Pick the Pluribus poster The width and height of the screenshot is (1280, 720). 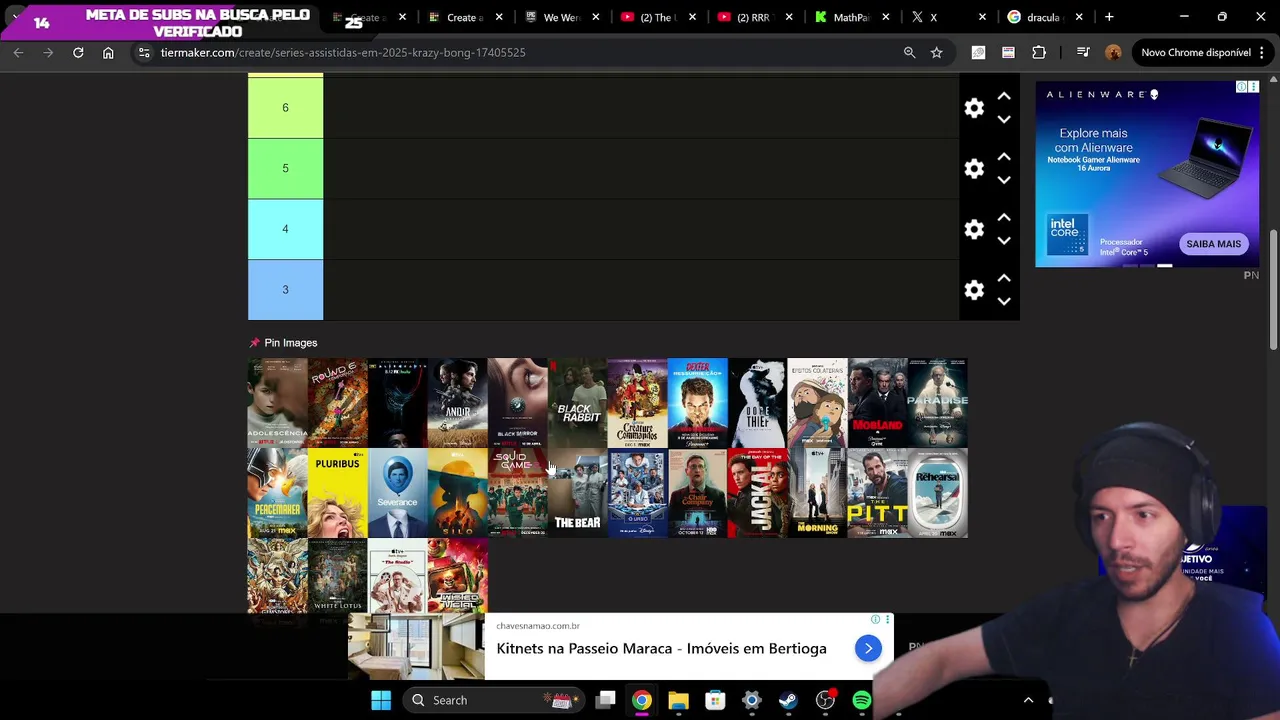click(338, 493)
